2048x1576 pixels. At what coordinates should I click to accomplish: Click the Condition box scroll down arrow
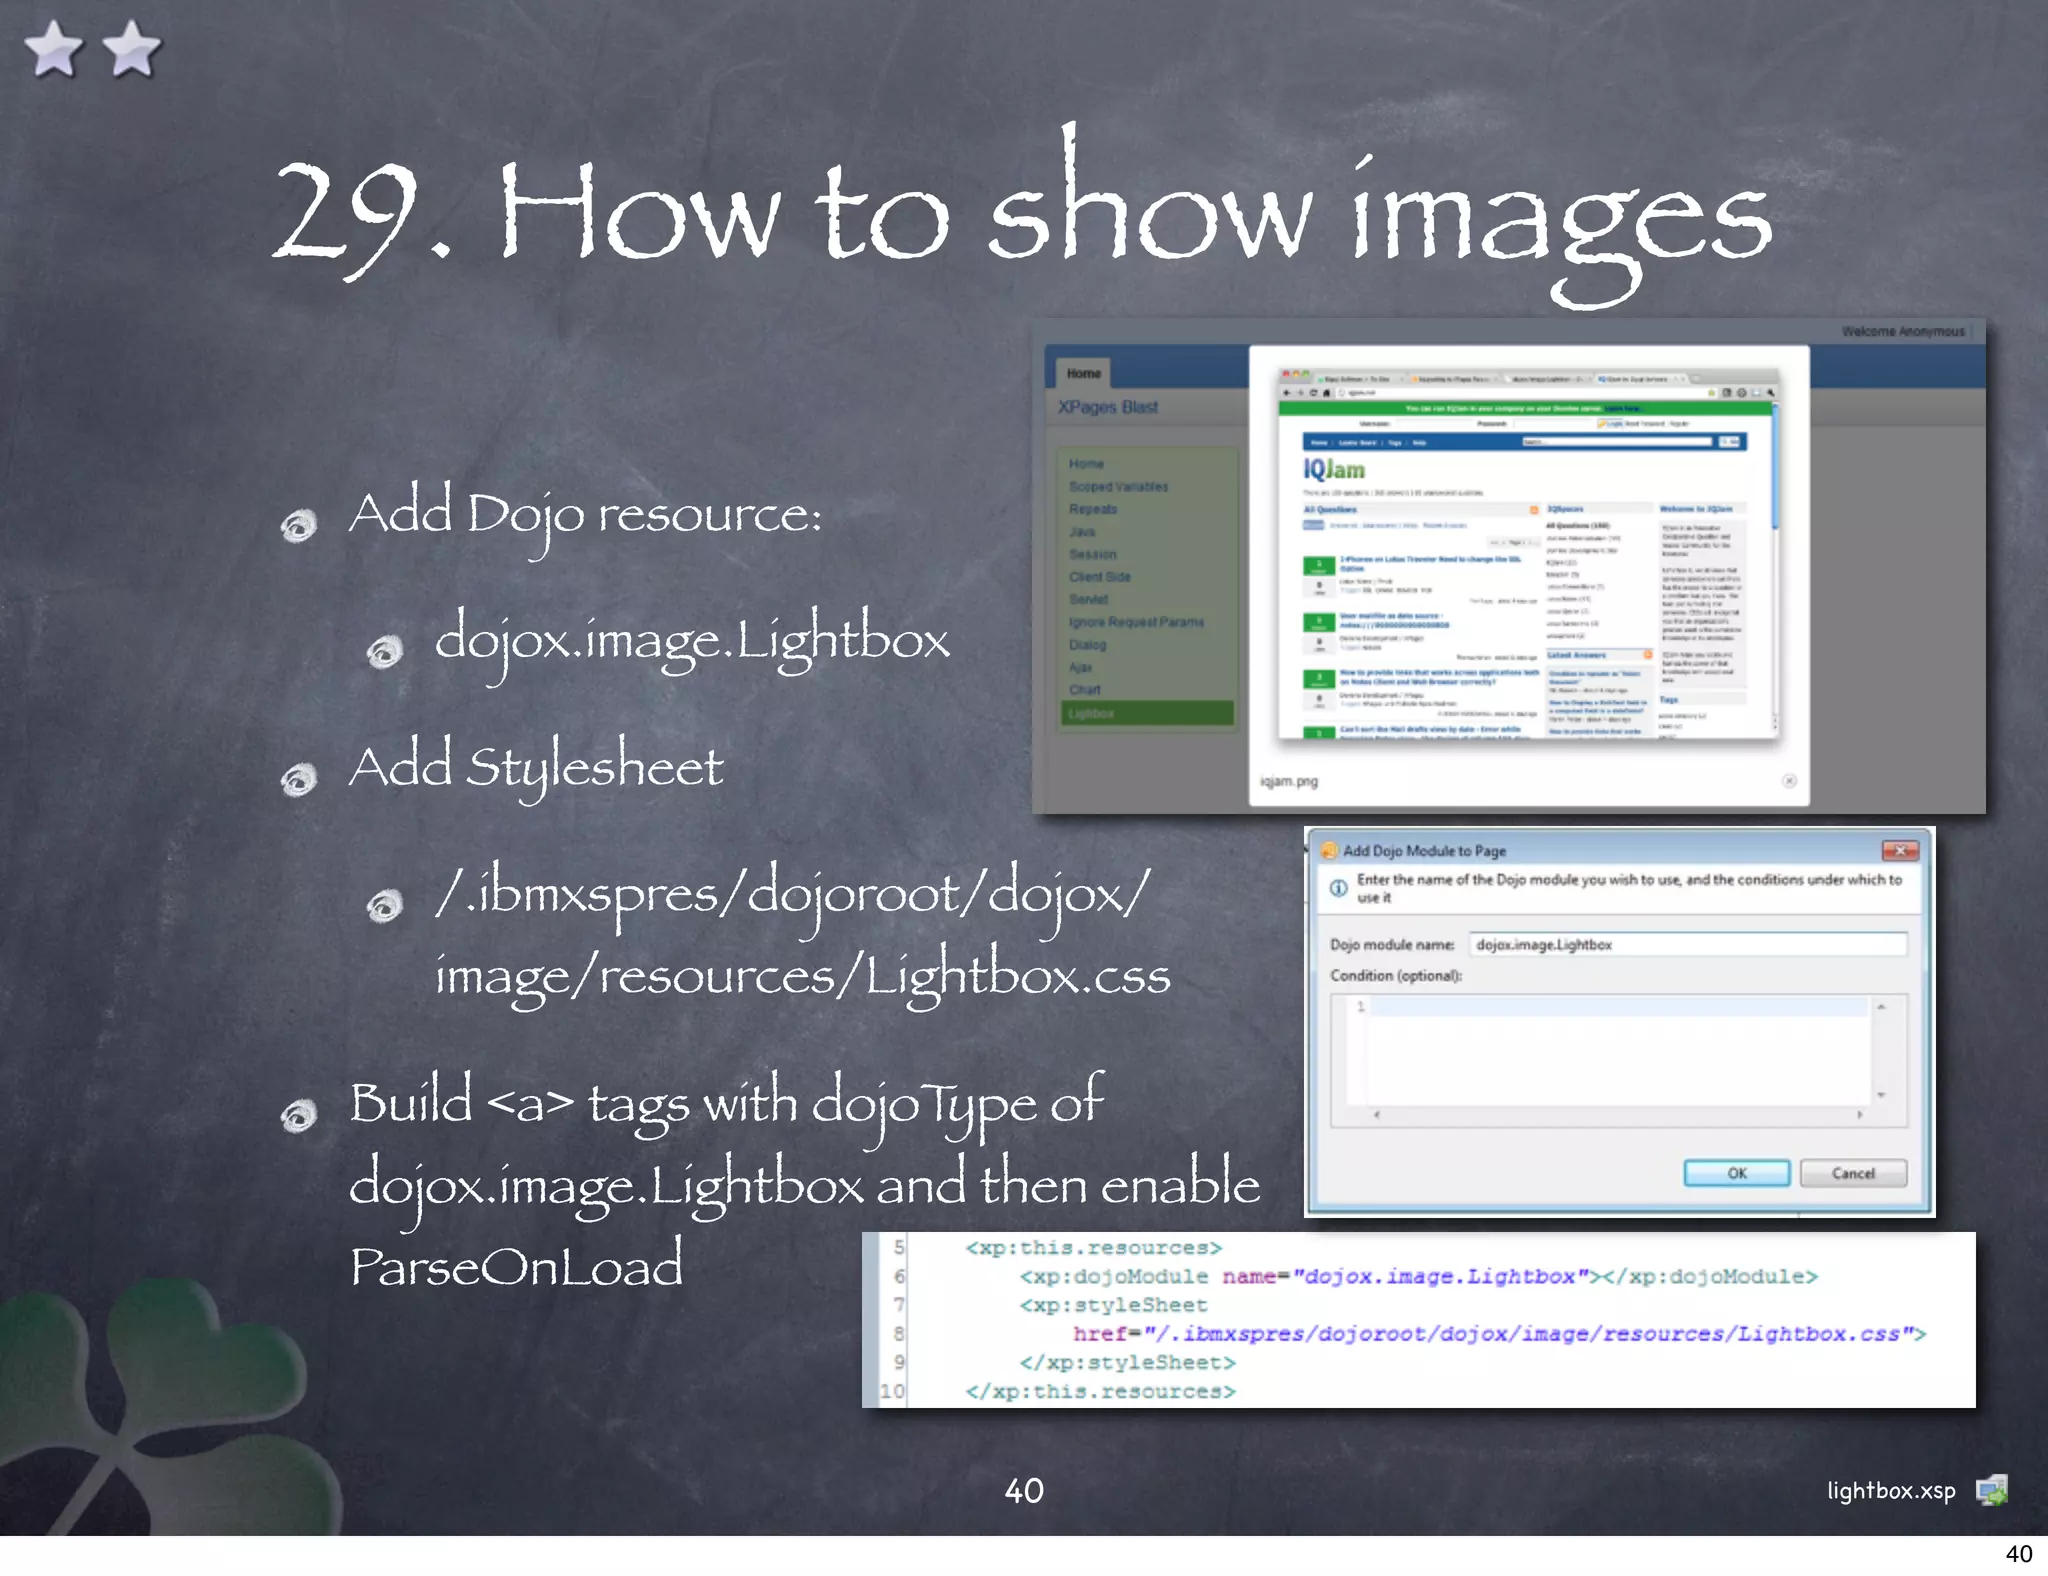click(1881, 1095)
